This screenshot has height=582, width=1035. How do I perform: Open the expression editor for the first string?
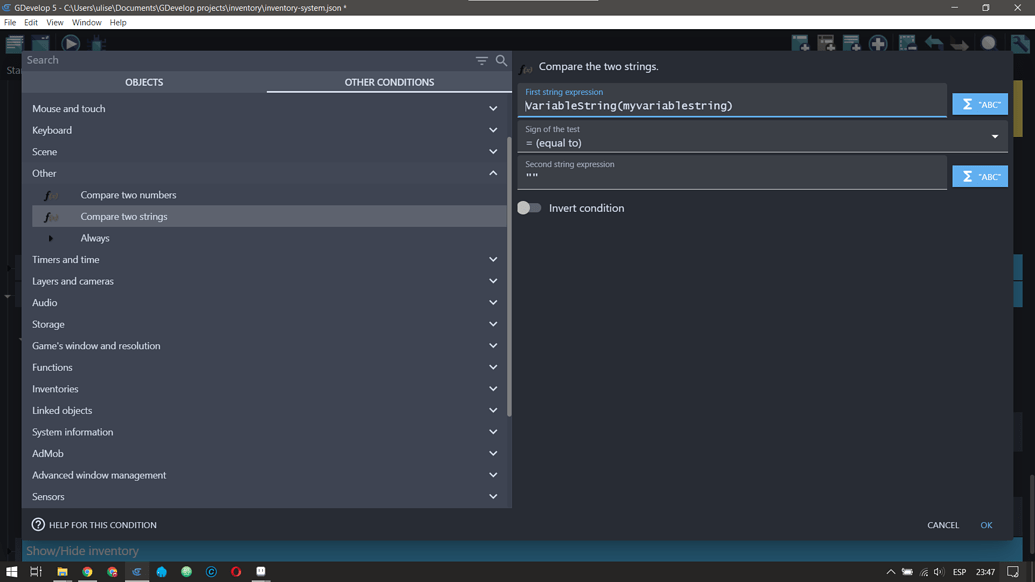point(979,104)
